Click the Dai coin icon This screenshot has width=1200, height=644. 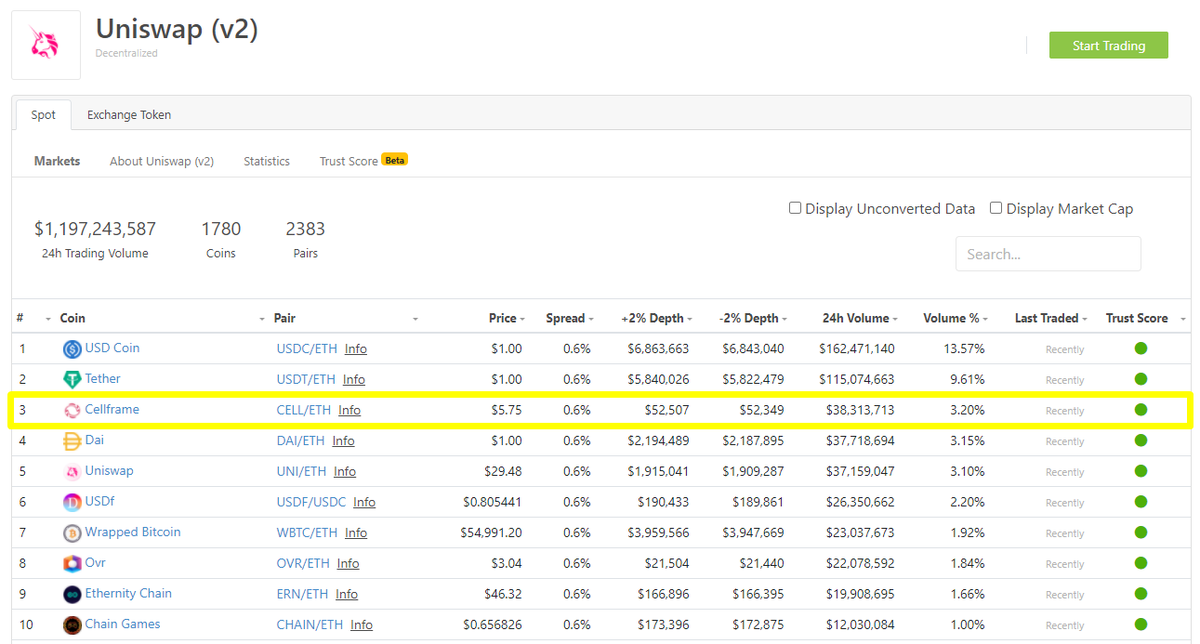point(72,441)
